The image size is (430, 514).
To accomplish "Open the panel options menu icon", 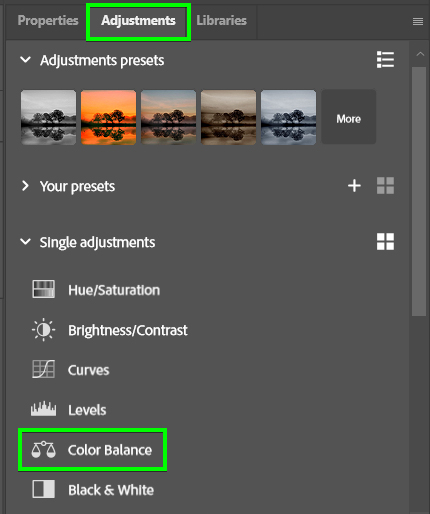I will coord(418,22).
